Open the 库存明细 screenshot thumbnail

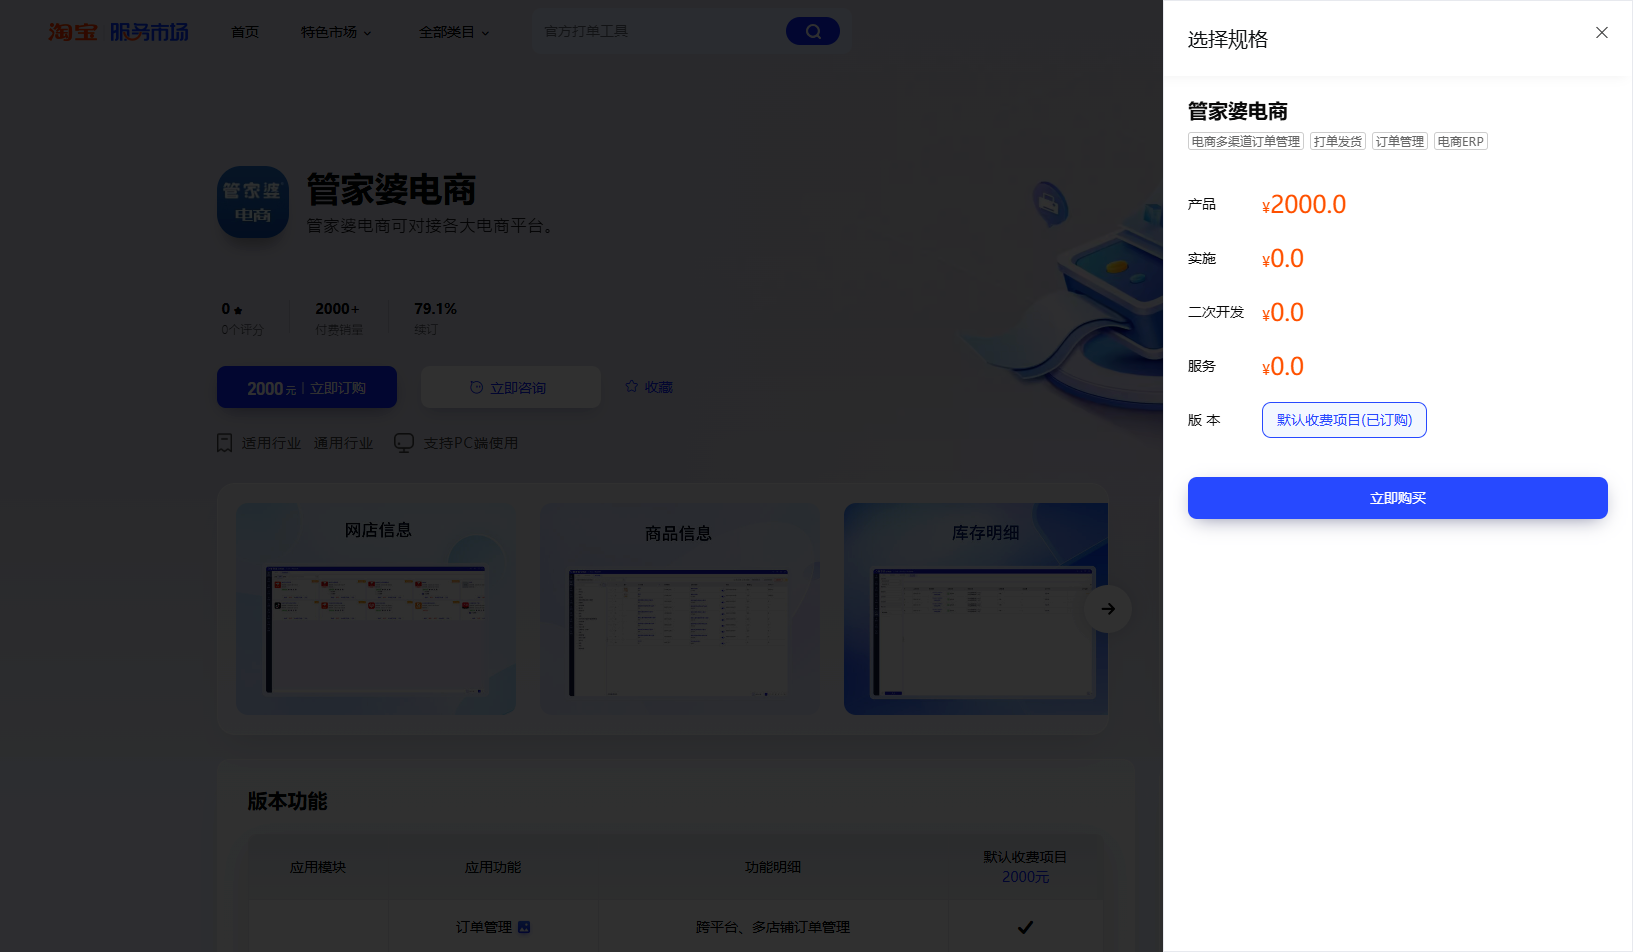[x=976, y=609]
